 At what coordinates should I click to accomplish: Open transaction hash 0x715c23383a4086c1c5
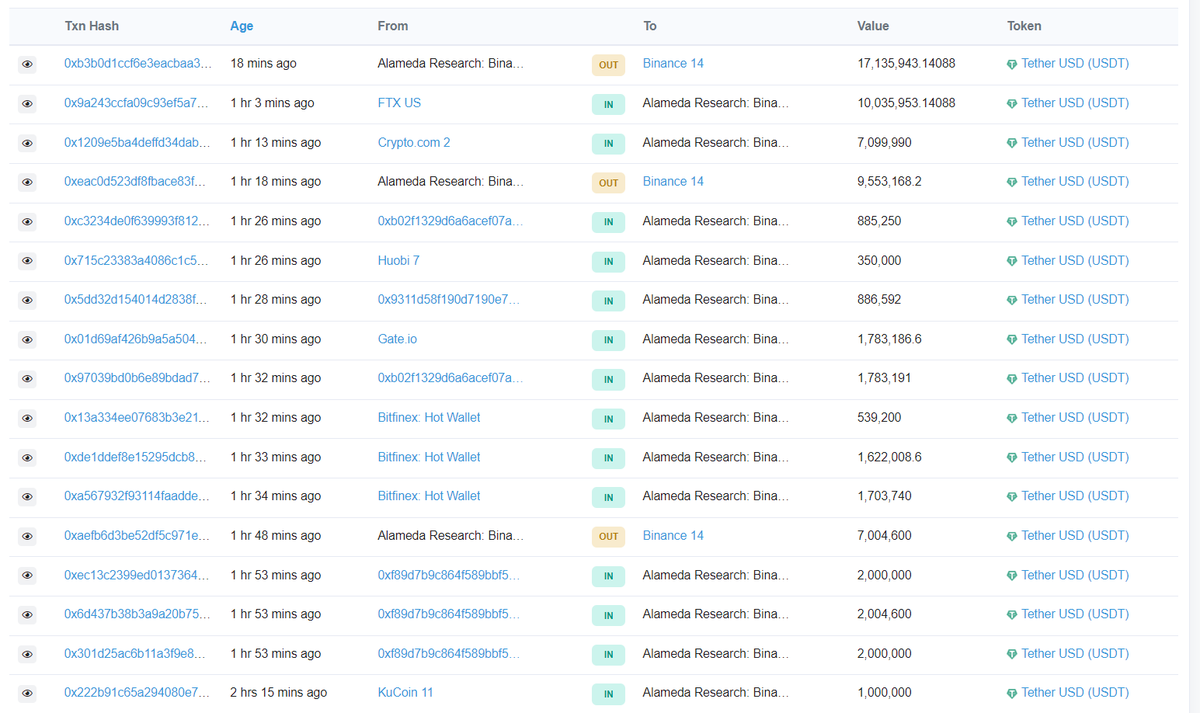coord(137,260)
